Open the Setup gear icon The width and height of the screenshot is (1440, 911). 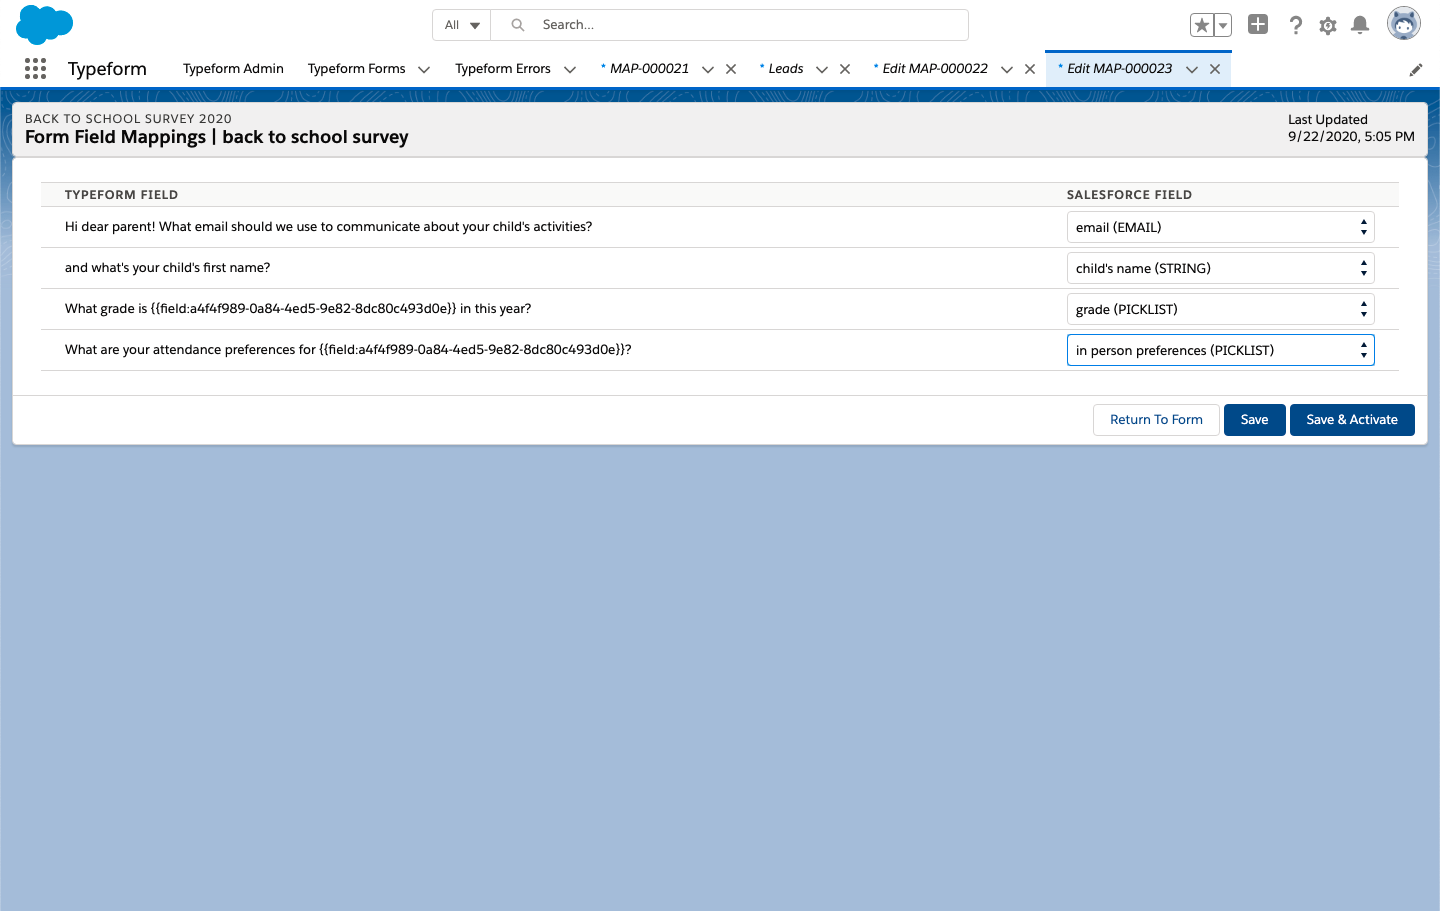click(1328, 26)
